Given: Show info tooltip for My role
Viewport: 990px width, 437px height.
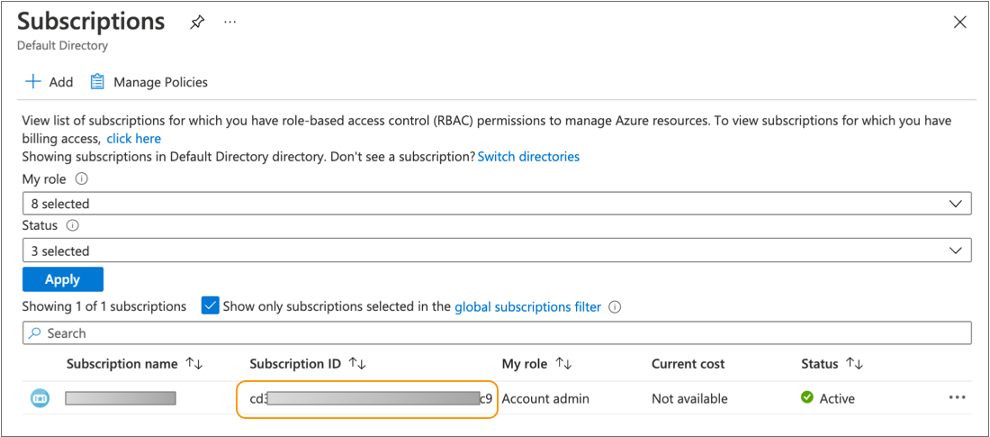Looking at the screenshot, I should coord(81,179).
